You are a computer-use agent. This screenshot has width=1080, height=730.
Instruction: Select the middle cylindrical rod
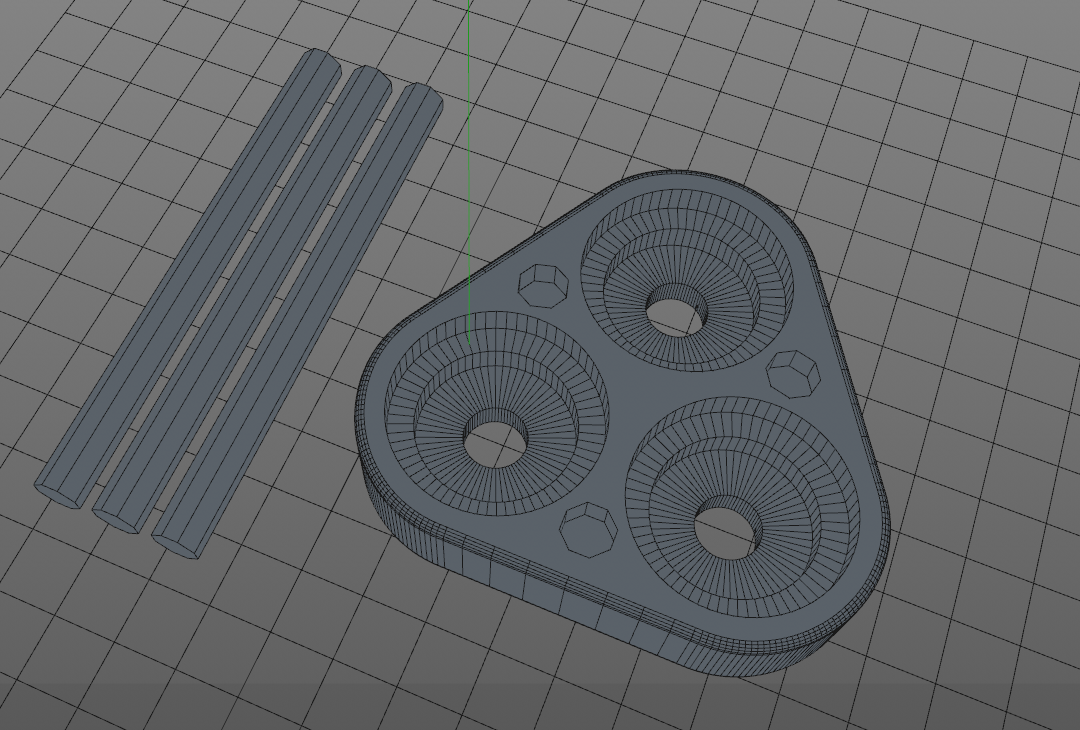coord(242,300)
